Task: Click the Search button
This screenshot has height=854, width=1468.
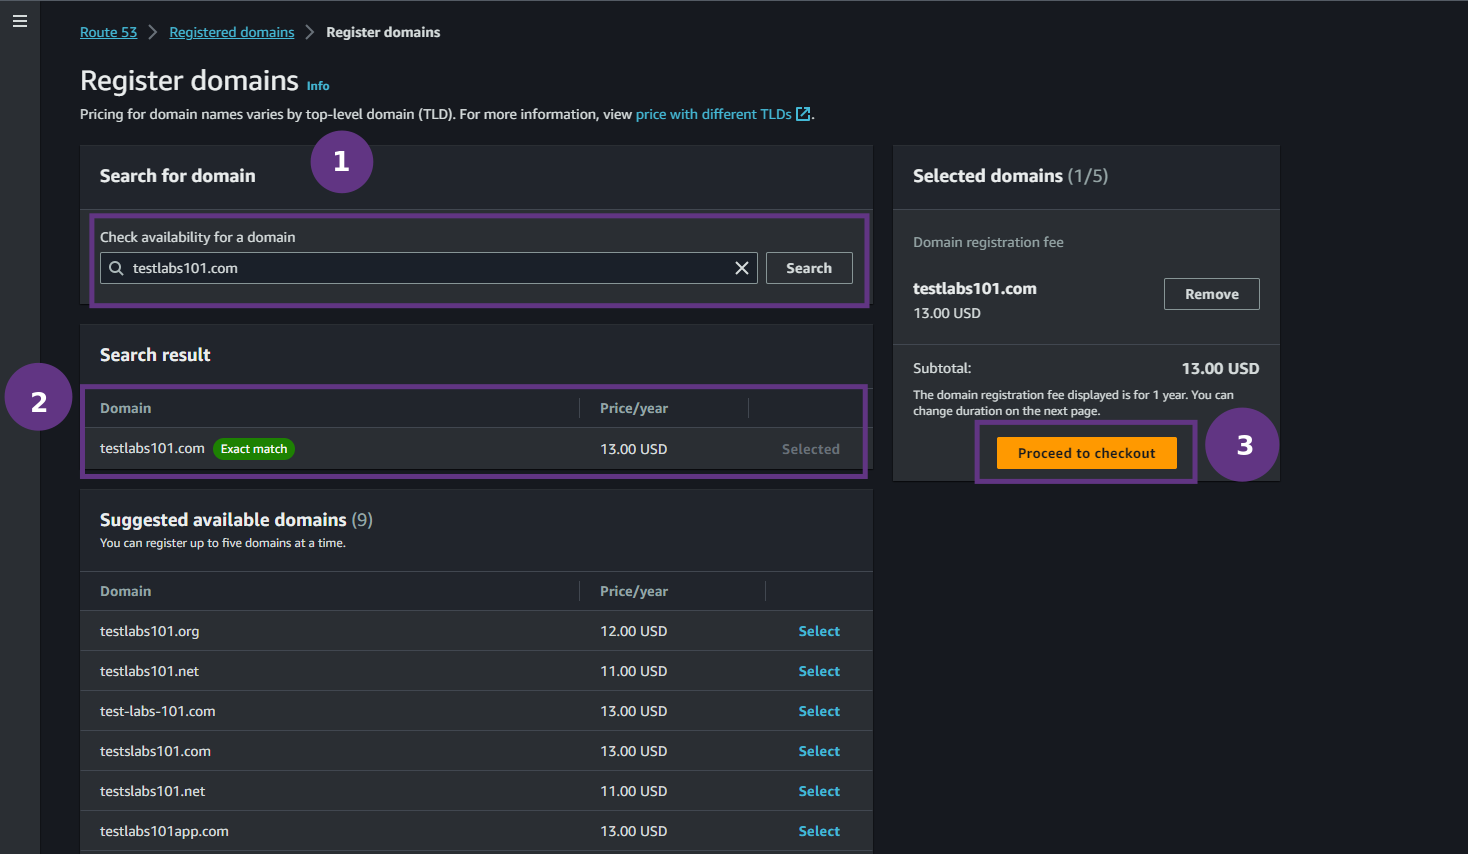Action: [809, 268]
